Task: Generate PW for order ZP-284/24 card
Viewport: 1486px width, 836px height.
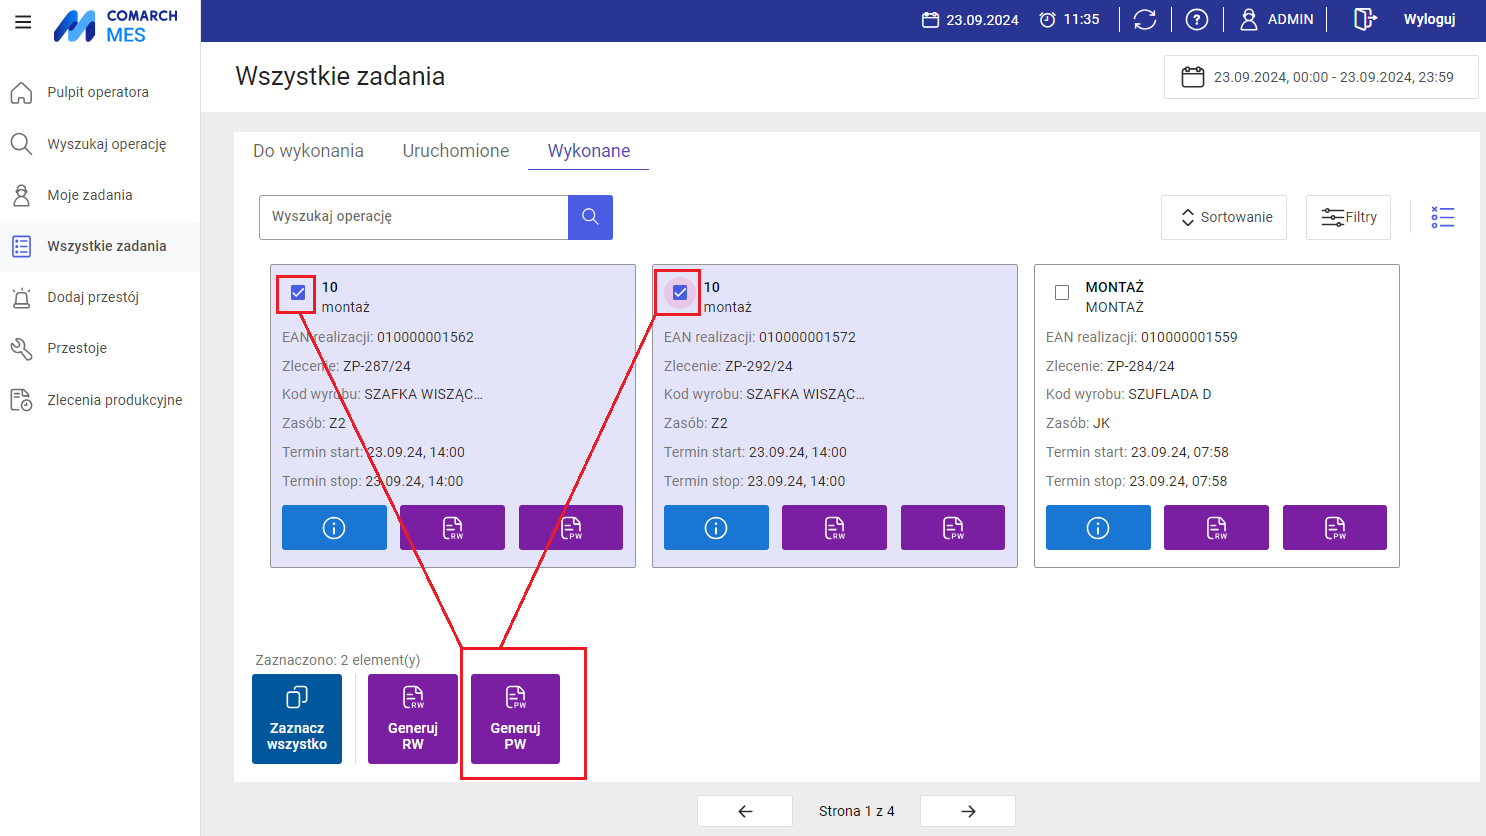Action: (x=1335, y=527)
